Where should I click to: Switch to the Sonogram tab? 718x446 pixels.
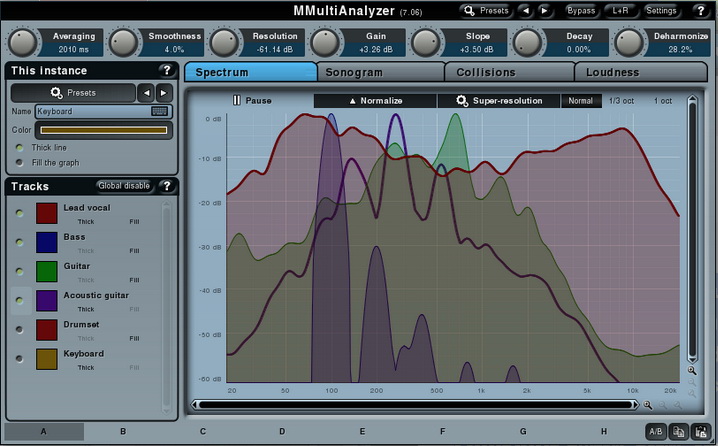(x=380, y=72)
